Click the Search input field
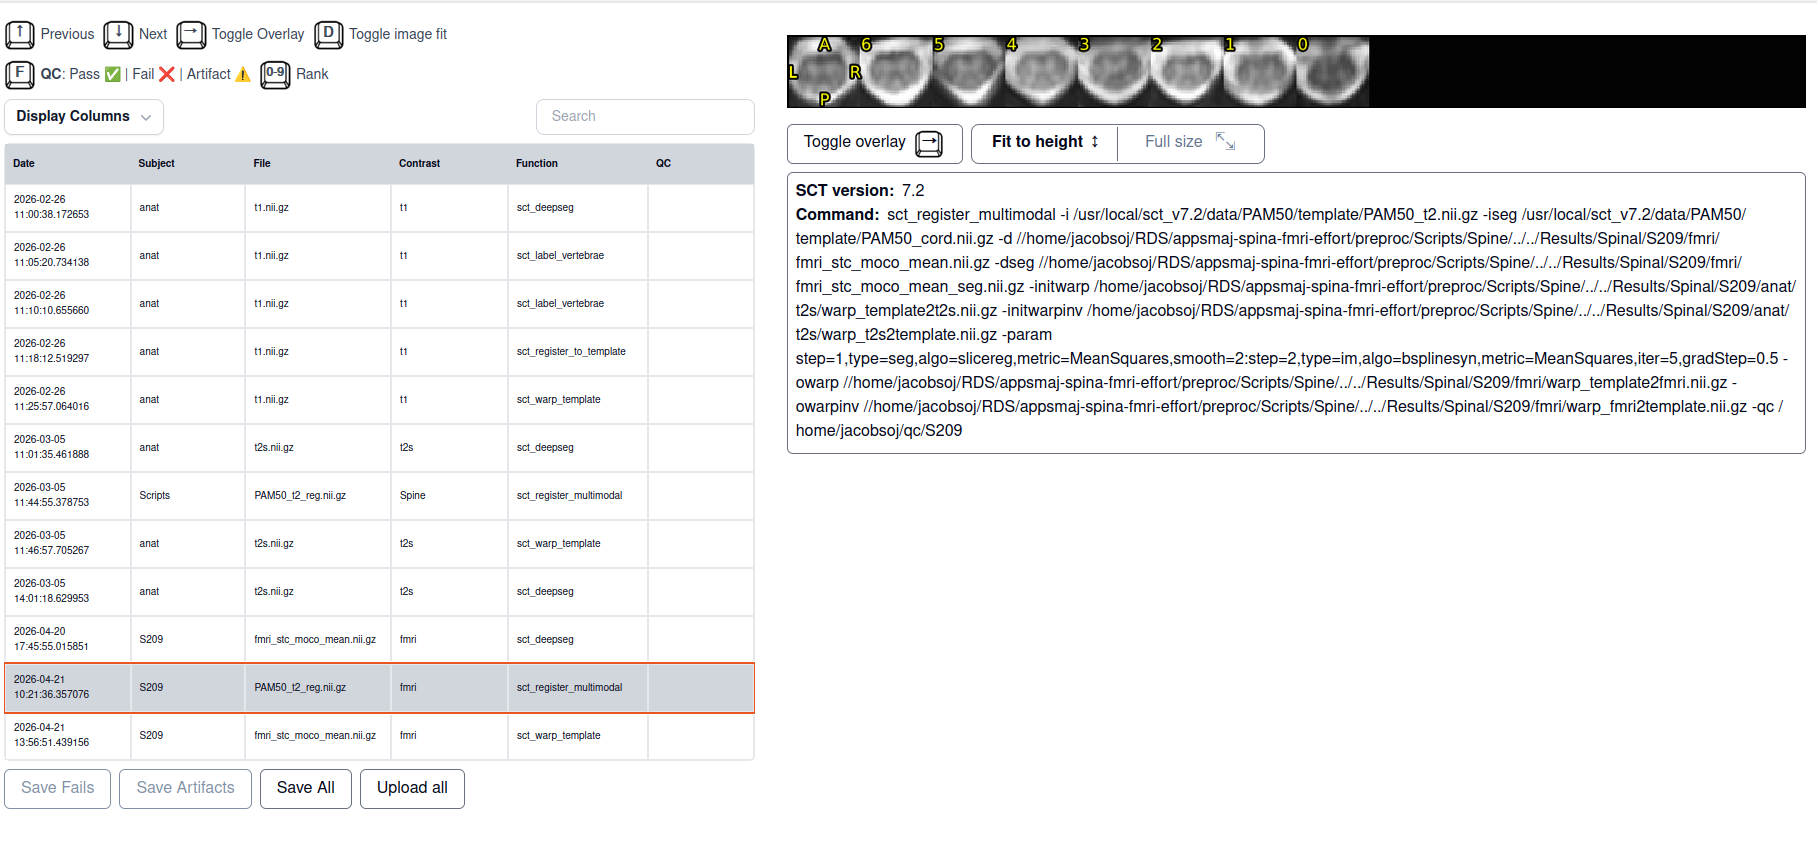The height and width of the screenshot is (845, 1817). tap(645, 117)
